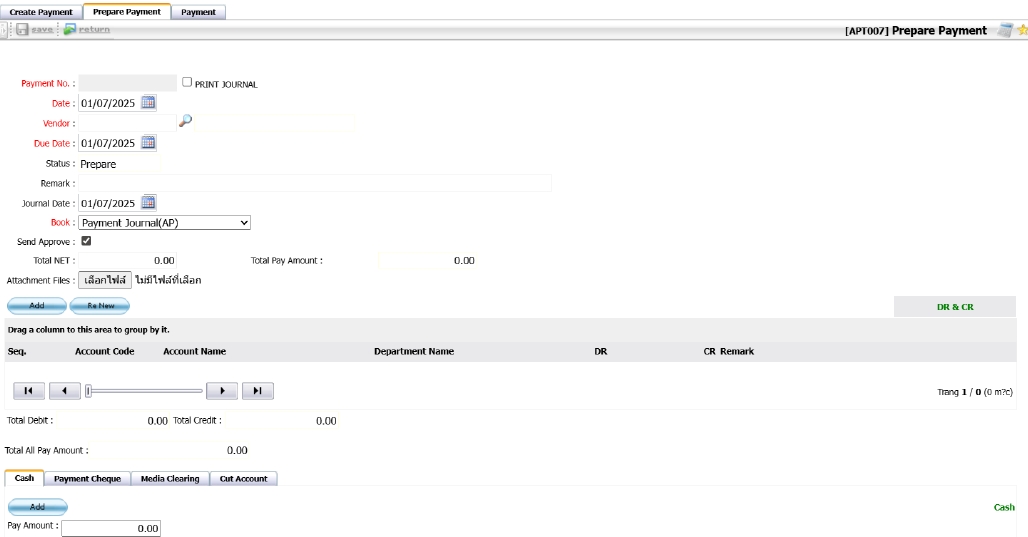Screen dimensions: 1028x537
Task: Open the Payment Cheque tab
Action: [87, 478]
